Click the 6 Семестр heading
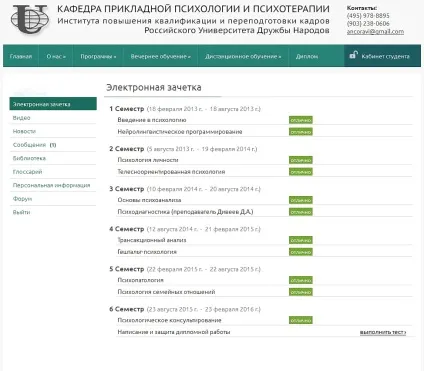Image resolution: width=424 pixels, height=371 pixels. [x=127, y=309]
